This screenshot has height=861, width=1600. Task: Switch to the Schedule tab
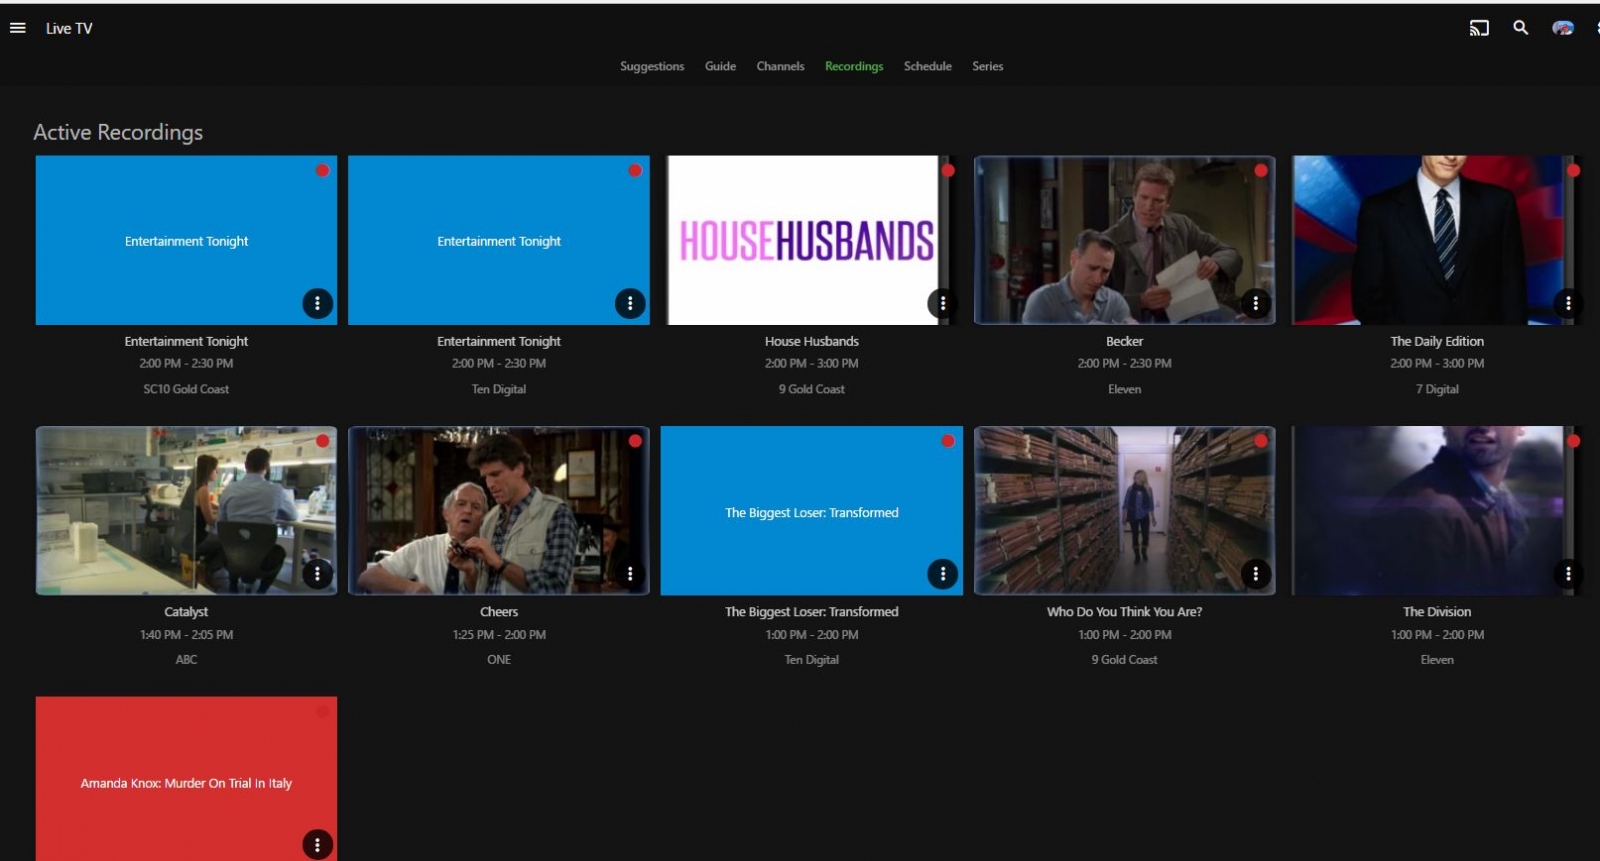(927, 66)
